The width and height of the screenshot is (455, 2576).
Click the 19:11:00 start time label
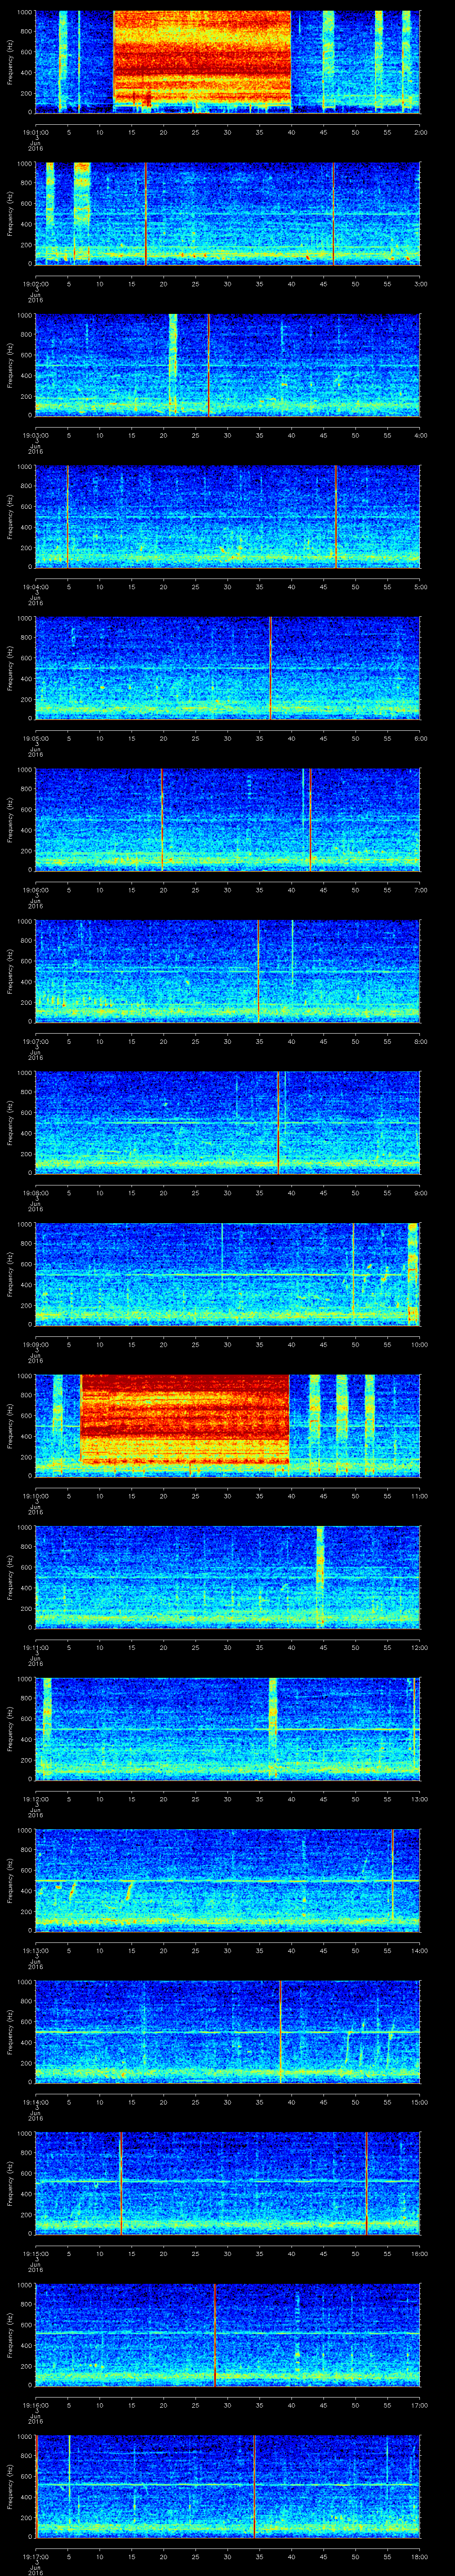(35, 1647)
